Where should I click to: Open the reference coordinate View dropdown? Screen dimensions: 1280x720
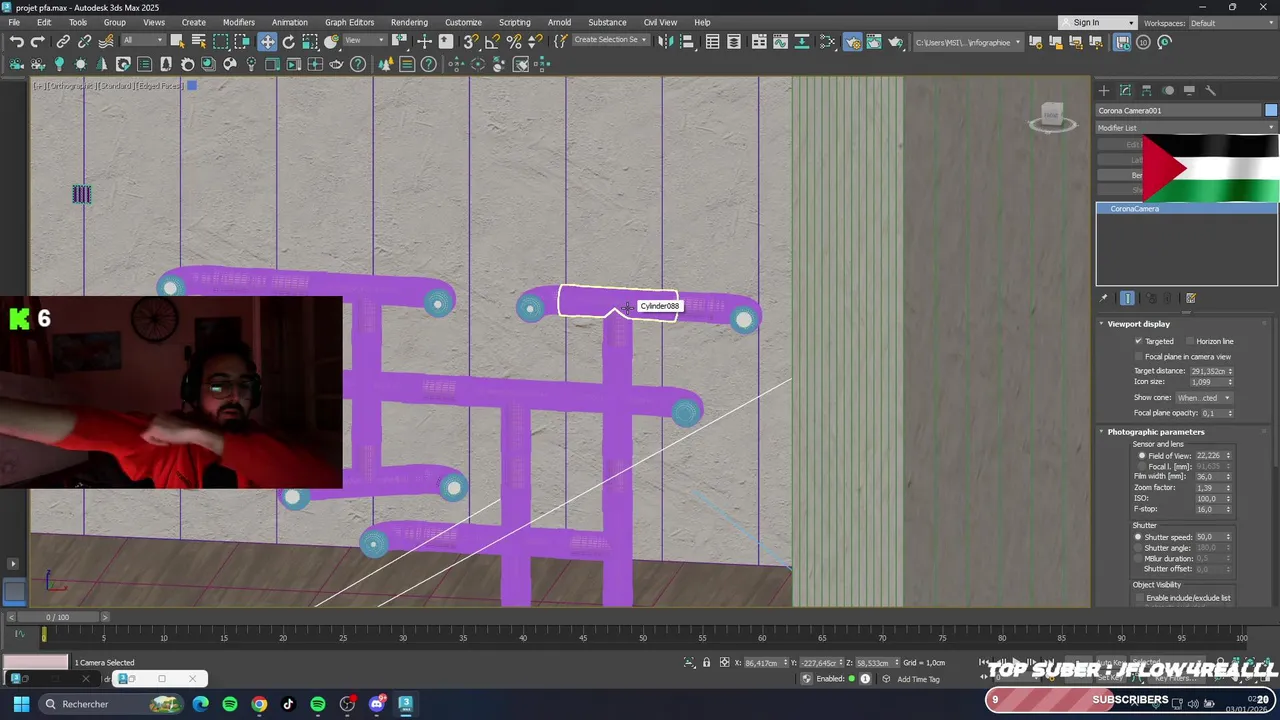pyautogui.click(x=364, y=41)
